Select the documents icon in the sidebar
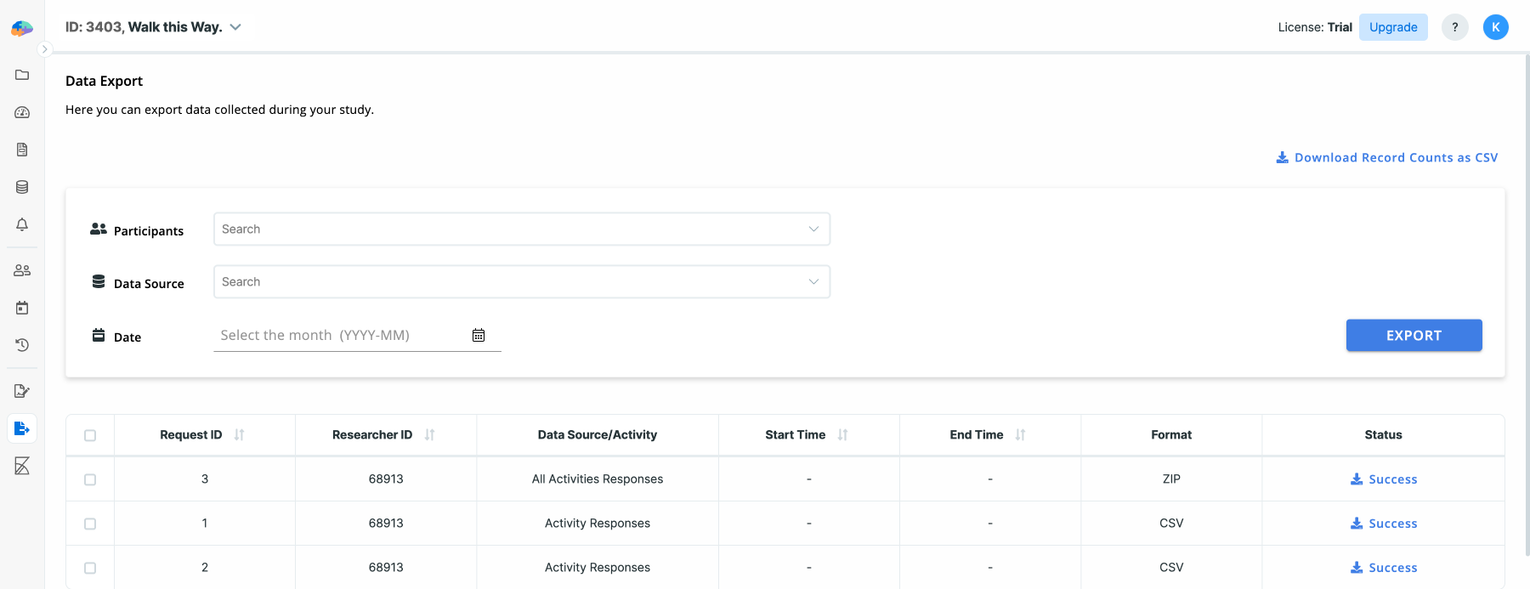 coord(22,149)
